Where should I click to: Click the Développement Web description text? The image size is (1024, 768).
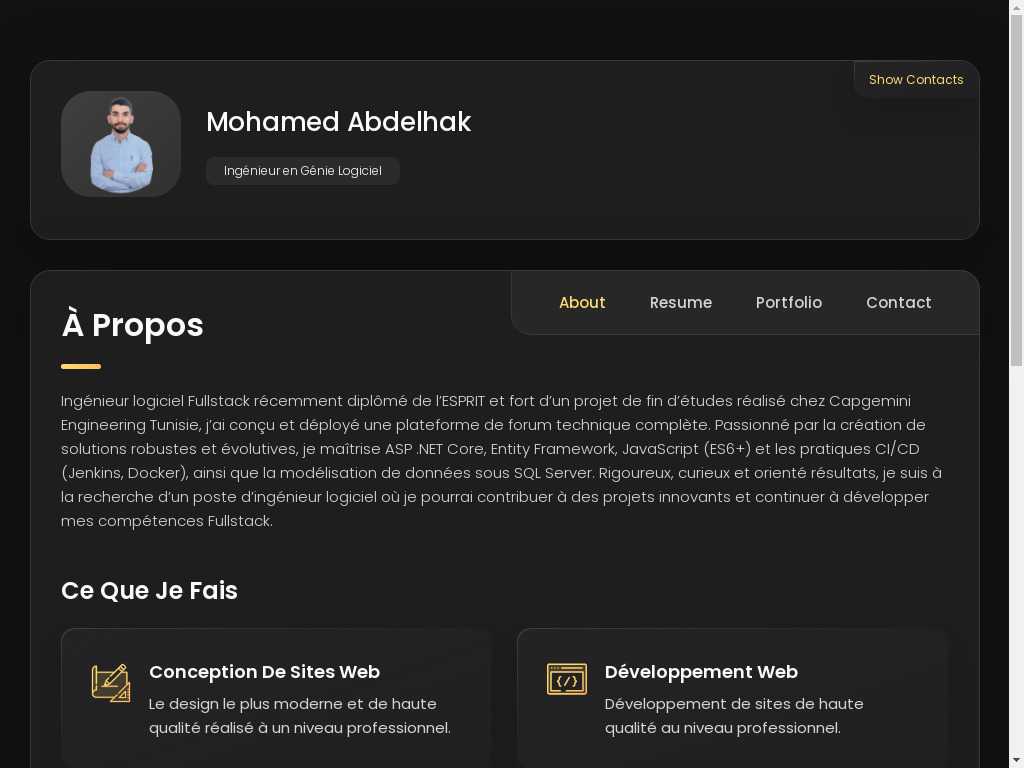tap(733, 716)
